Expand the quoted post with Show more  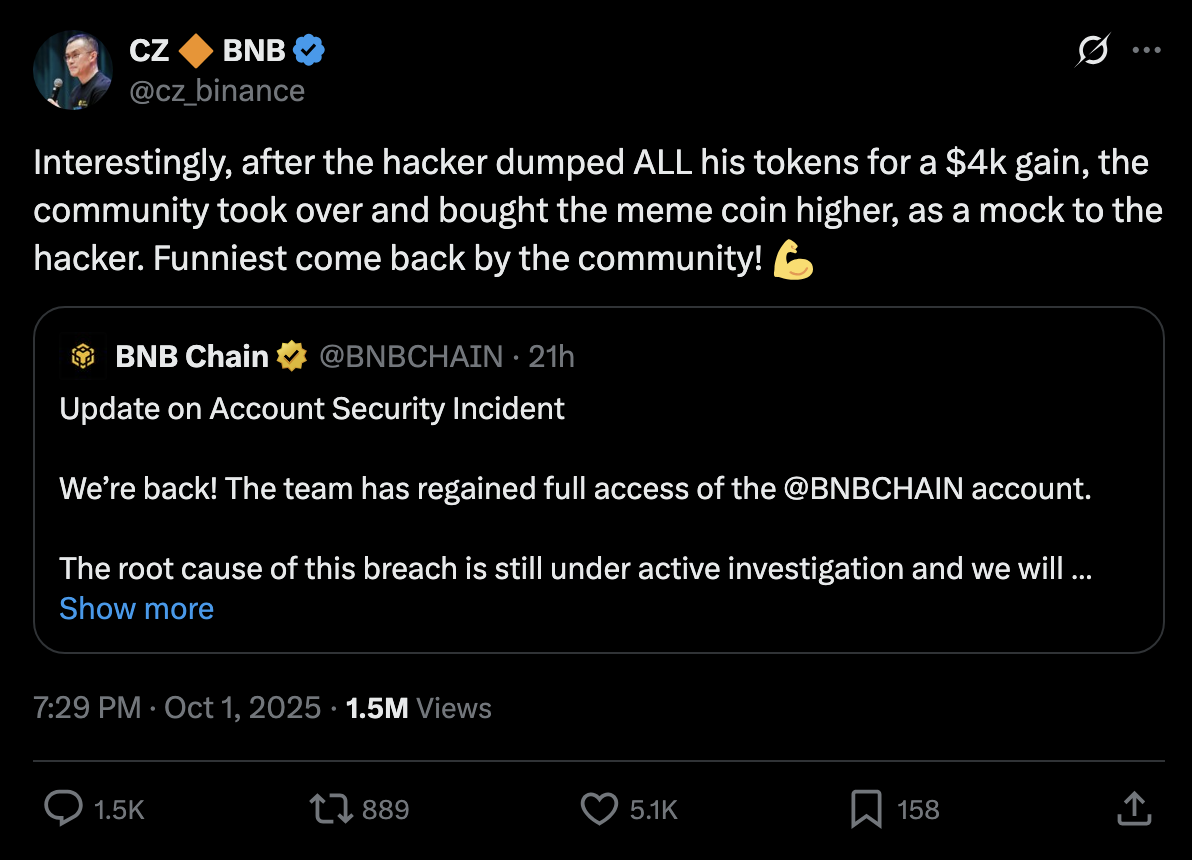[136, 609]
